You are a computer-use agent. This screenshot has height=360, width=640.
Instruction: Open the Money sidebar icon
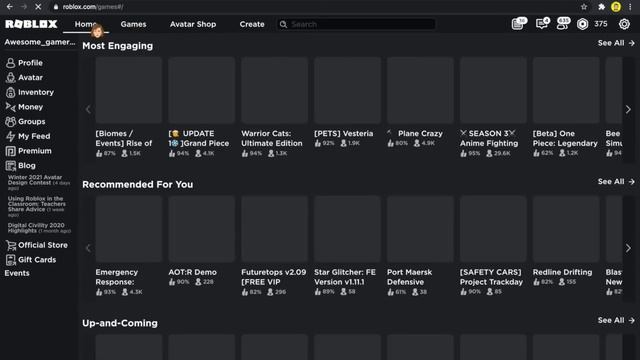[x=10, y=107]
